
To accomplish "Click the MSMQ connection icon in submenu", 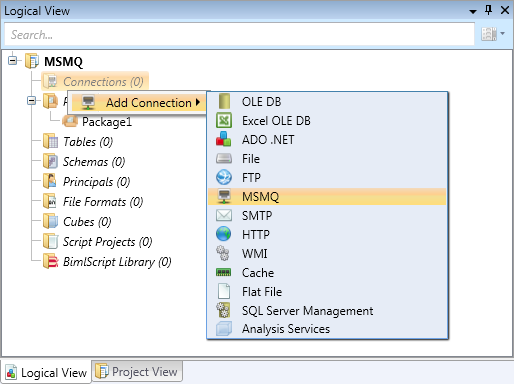I will pyautogui.click(x=224, y=196).
